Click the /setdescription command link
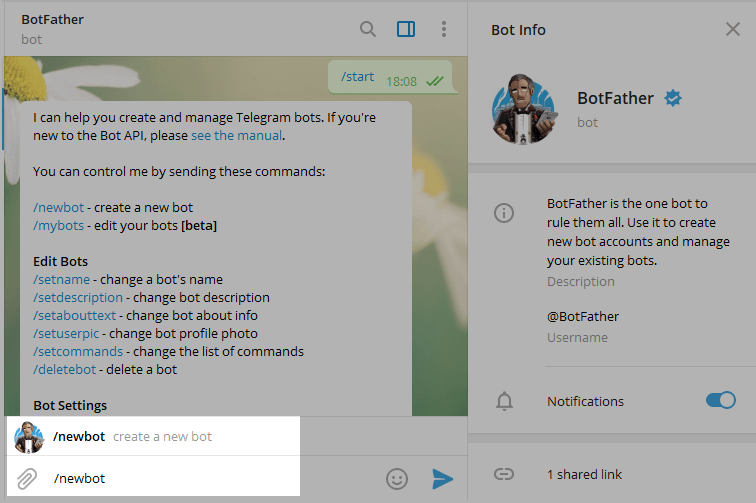Image resolution: width=756 pixels, height=503 pixels. (78, 297)
